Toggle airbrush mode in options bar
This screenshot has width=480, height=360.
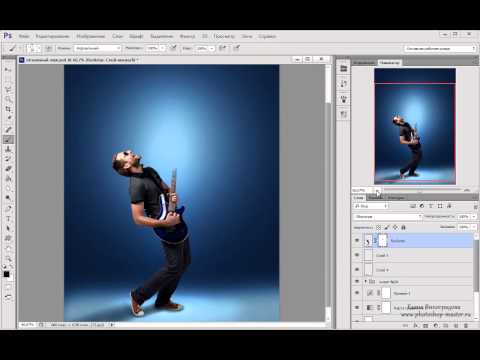point(223,48)
